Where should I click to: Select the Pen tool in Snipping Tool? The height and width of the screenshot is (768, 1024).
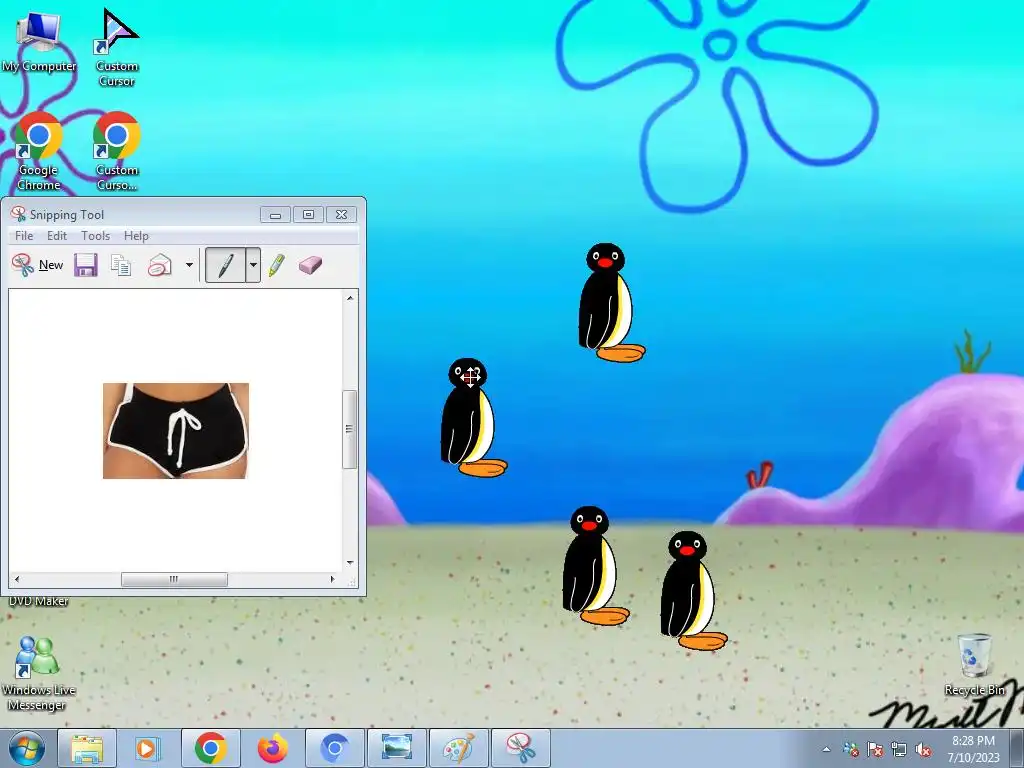click(x=225, y=264)
